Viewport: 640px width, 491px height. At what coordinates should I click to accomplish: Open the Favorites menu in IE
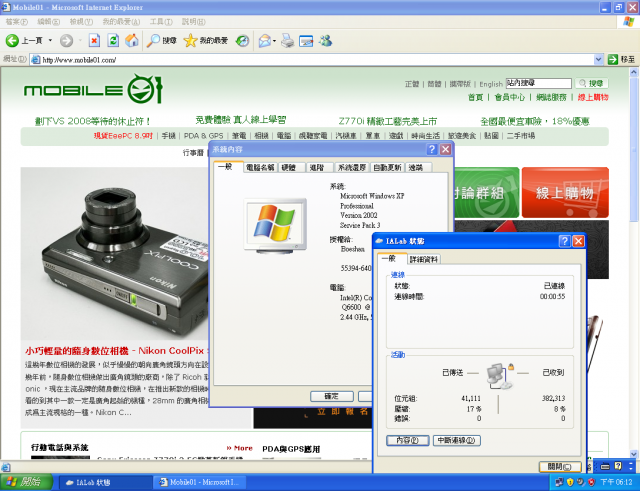(121, 22)
